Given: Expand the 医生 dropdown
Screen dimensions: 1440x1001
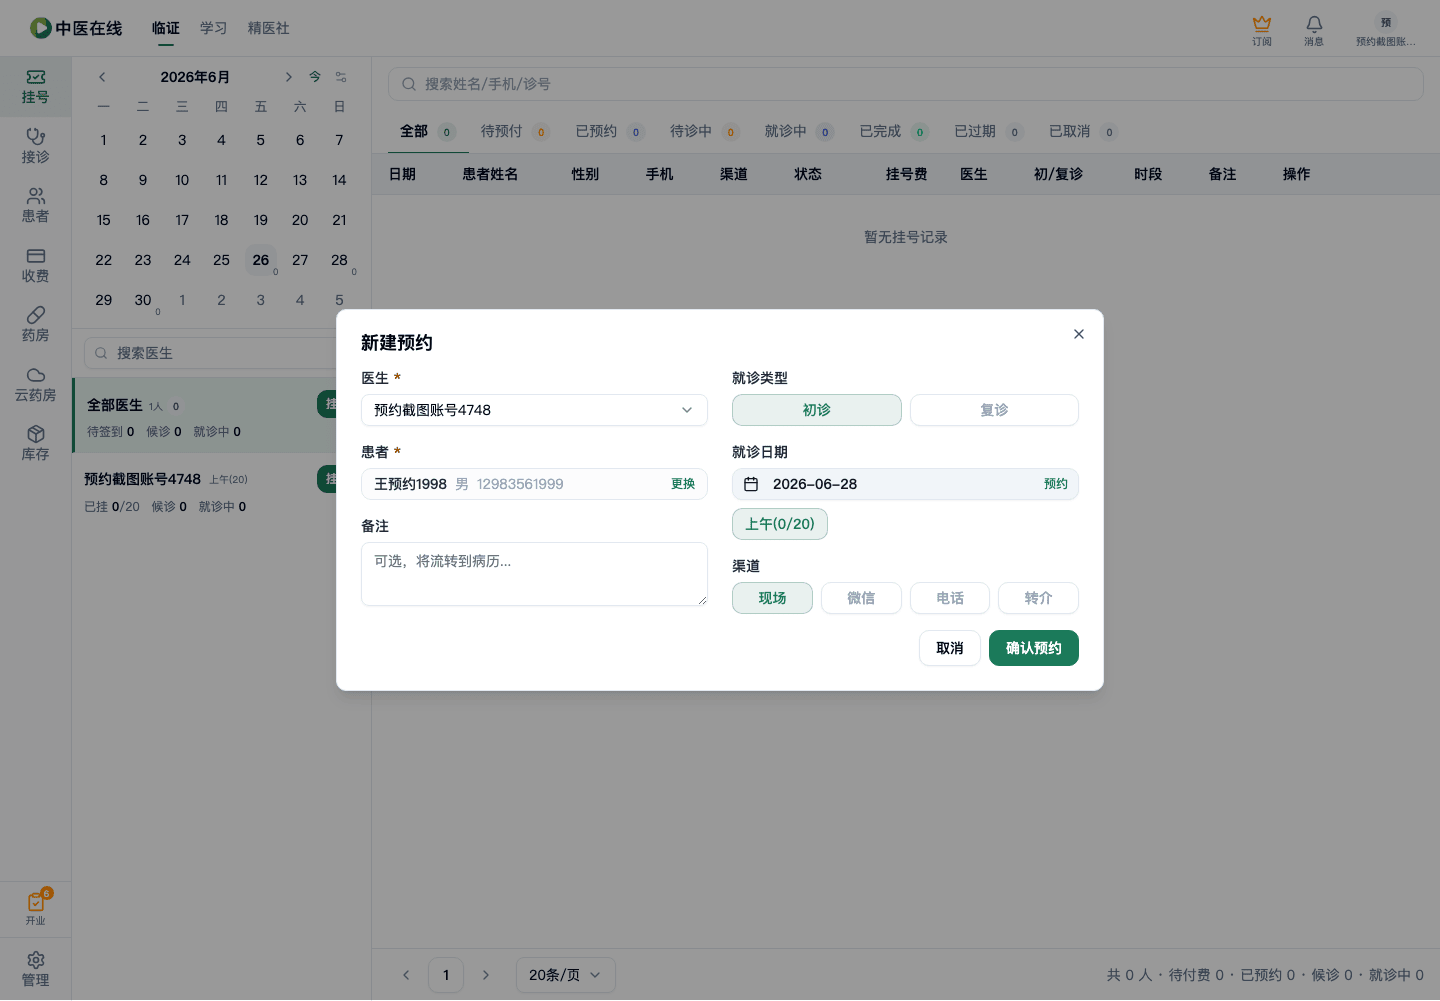Looking at the screenshot, I should (x=534, y=410).
